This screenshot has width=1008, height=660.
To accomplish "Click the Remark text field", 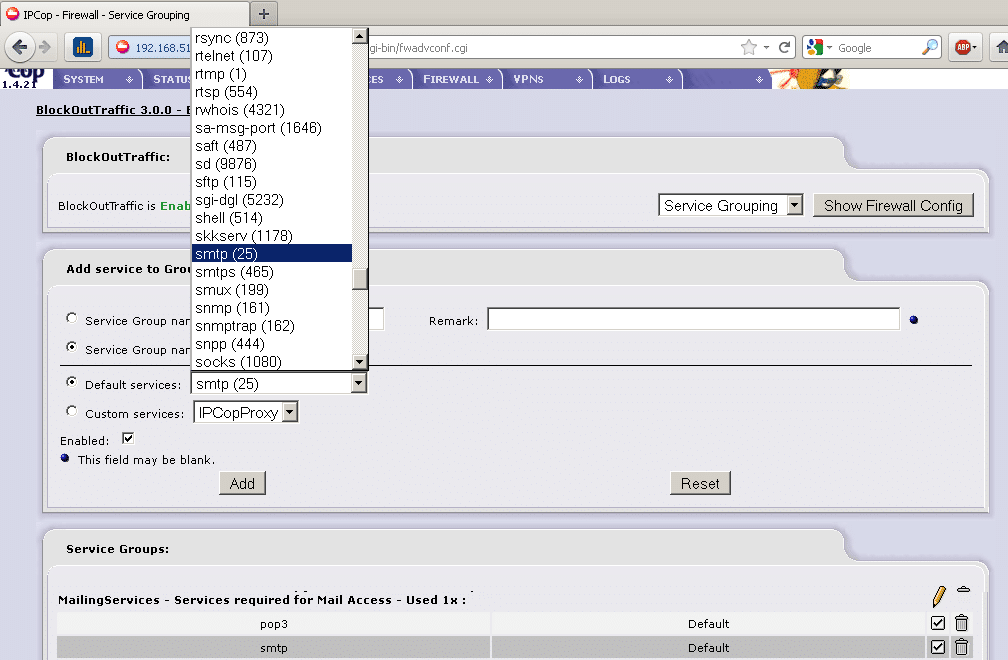I will point(693,320).
